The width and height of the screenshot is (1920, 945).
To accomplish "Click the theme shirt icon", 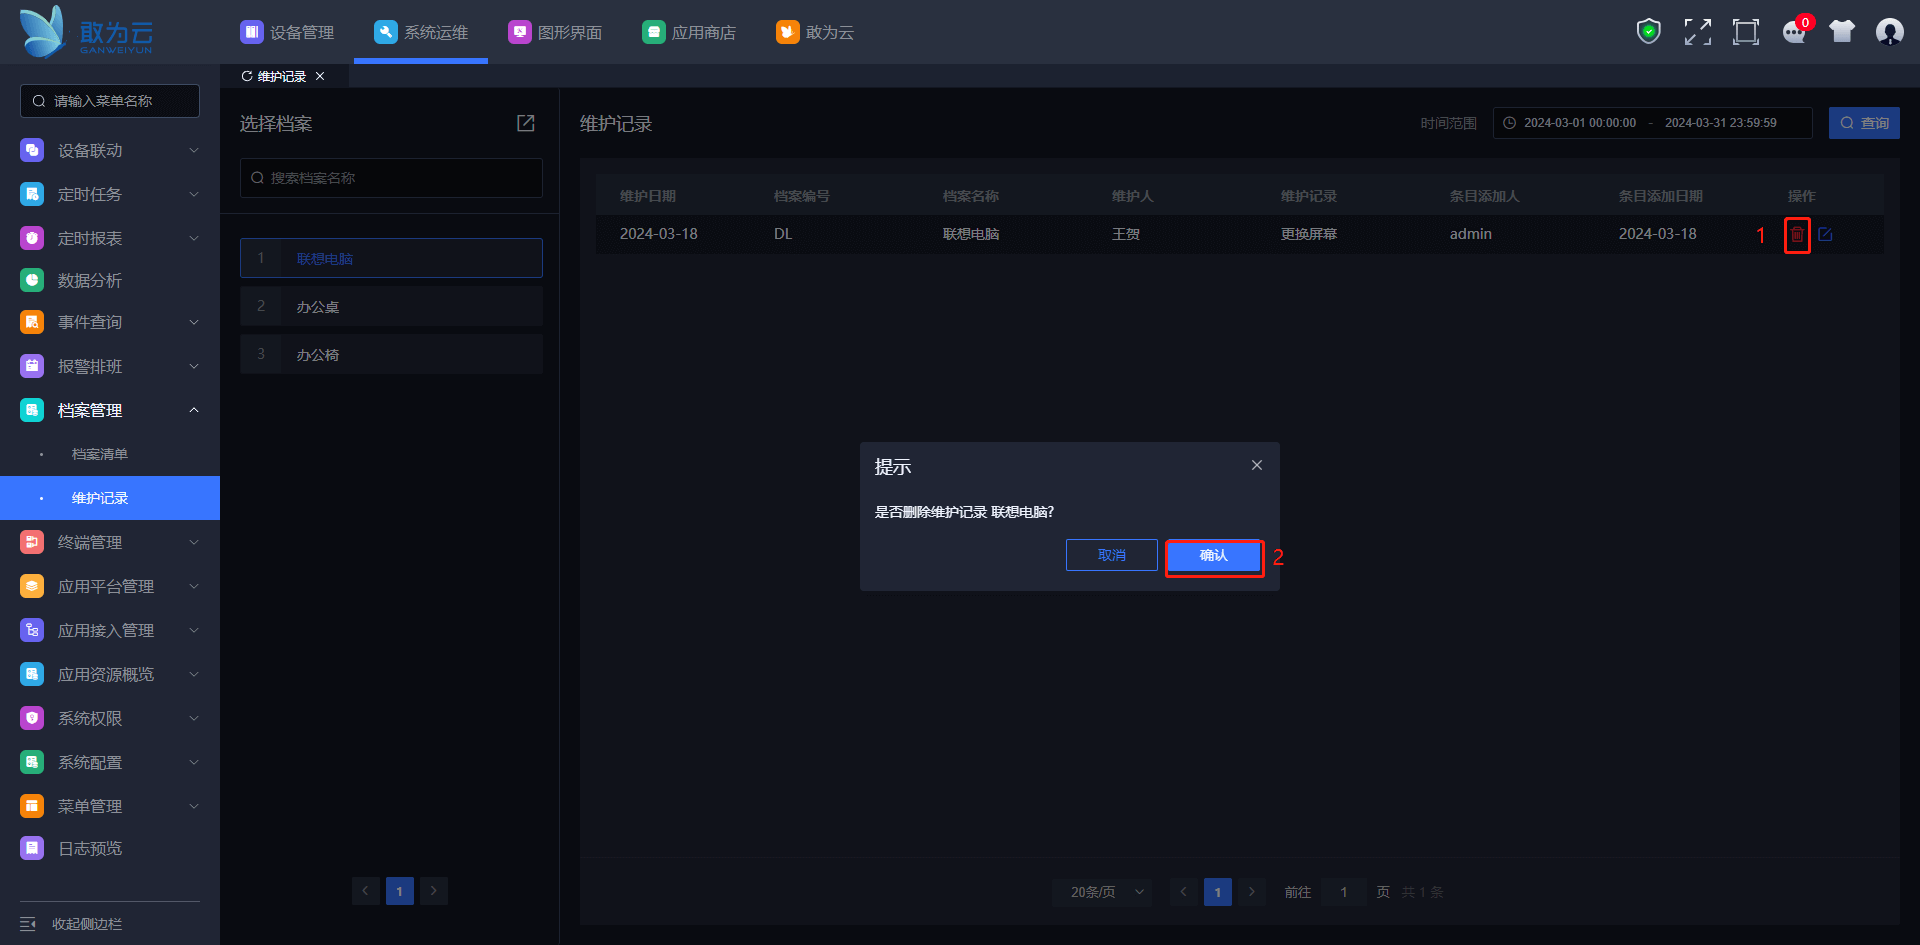I will click(1841, 32).
